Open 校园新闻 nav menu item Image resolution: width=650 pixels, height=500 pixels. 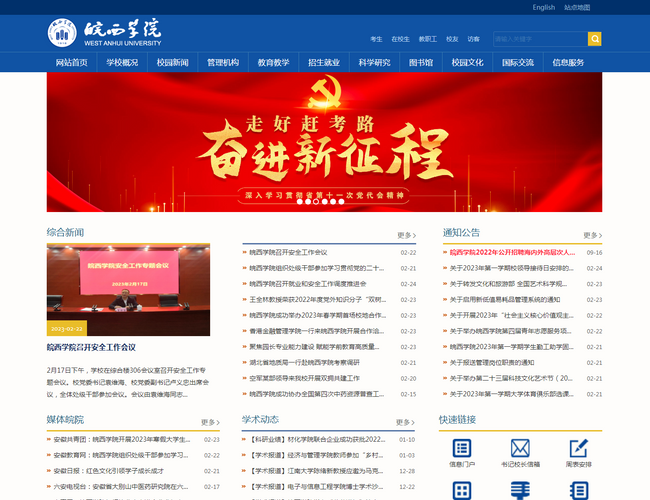click(x=172, y=63)
